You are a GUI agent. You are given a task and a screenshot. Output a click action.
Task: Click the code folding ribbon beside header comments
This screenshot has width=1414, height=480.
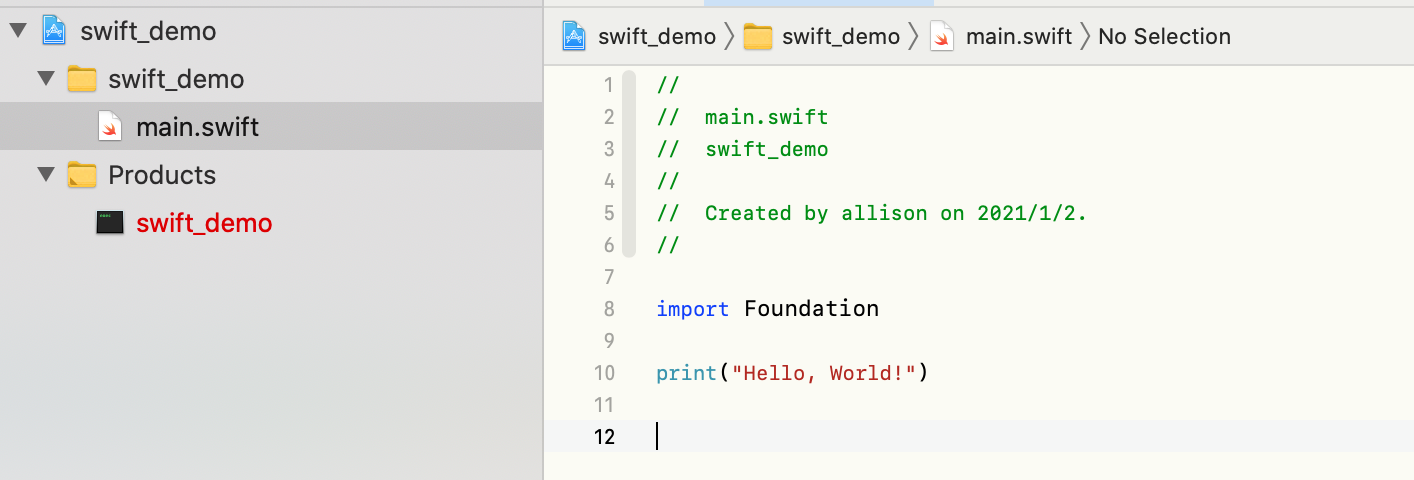click(628, 164)
